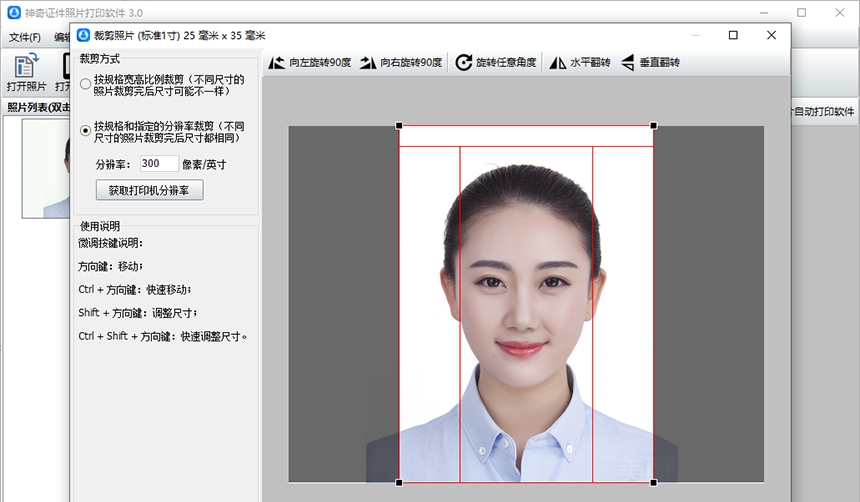Click the crop dialog's blue title icon
The height and width of the screenshot is (502, 860).
click(x=84, y=35)
